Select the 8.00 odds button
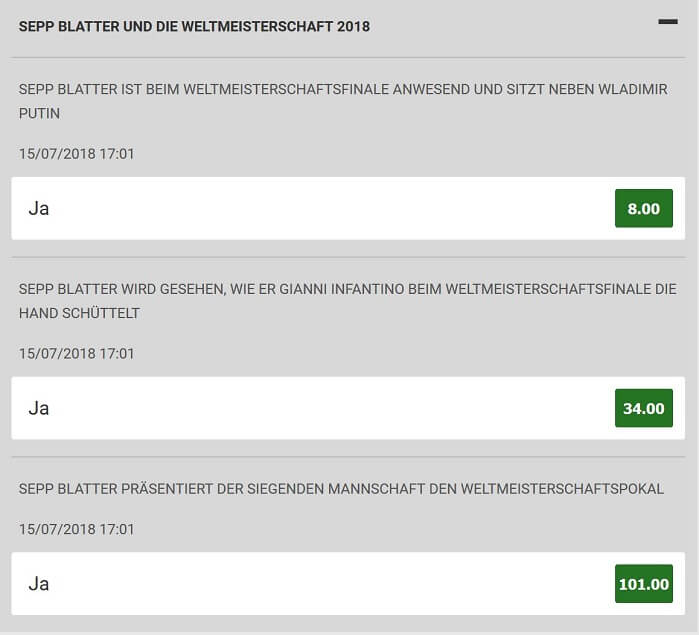Image resolution: width=699 pixels, height=635 pixels. (x=643, y=209)
